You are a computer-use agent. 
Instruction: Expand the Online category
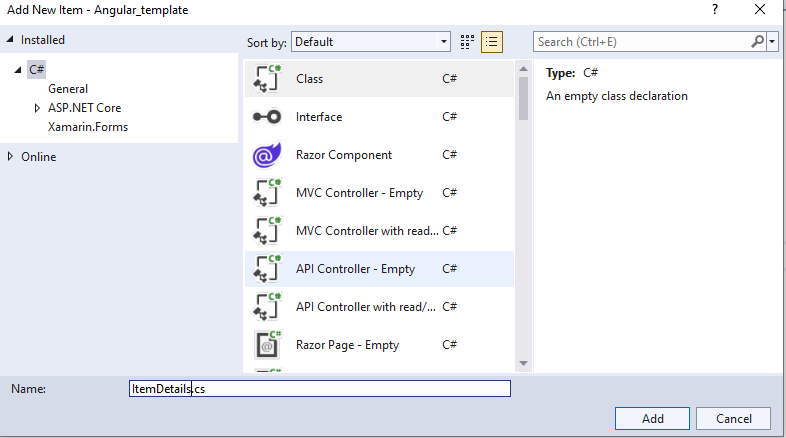point(11,157)
